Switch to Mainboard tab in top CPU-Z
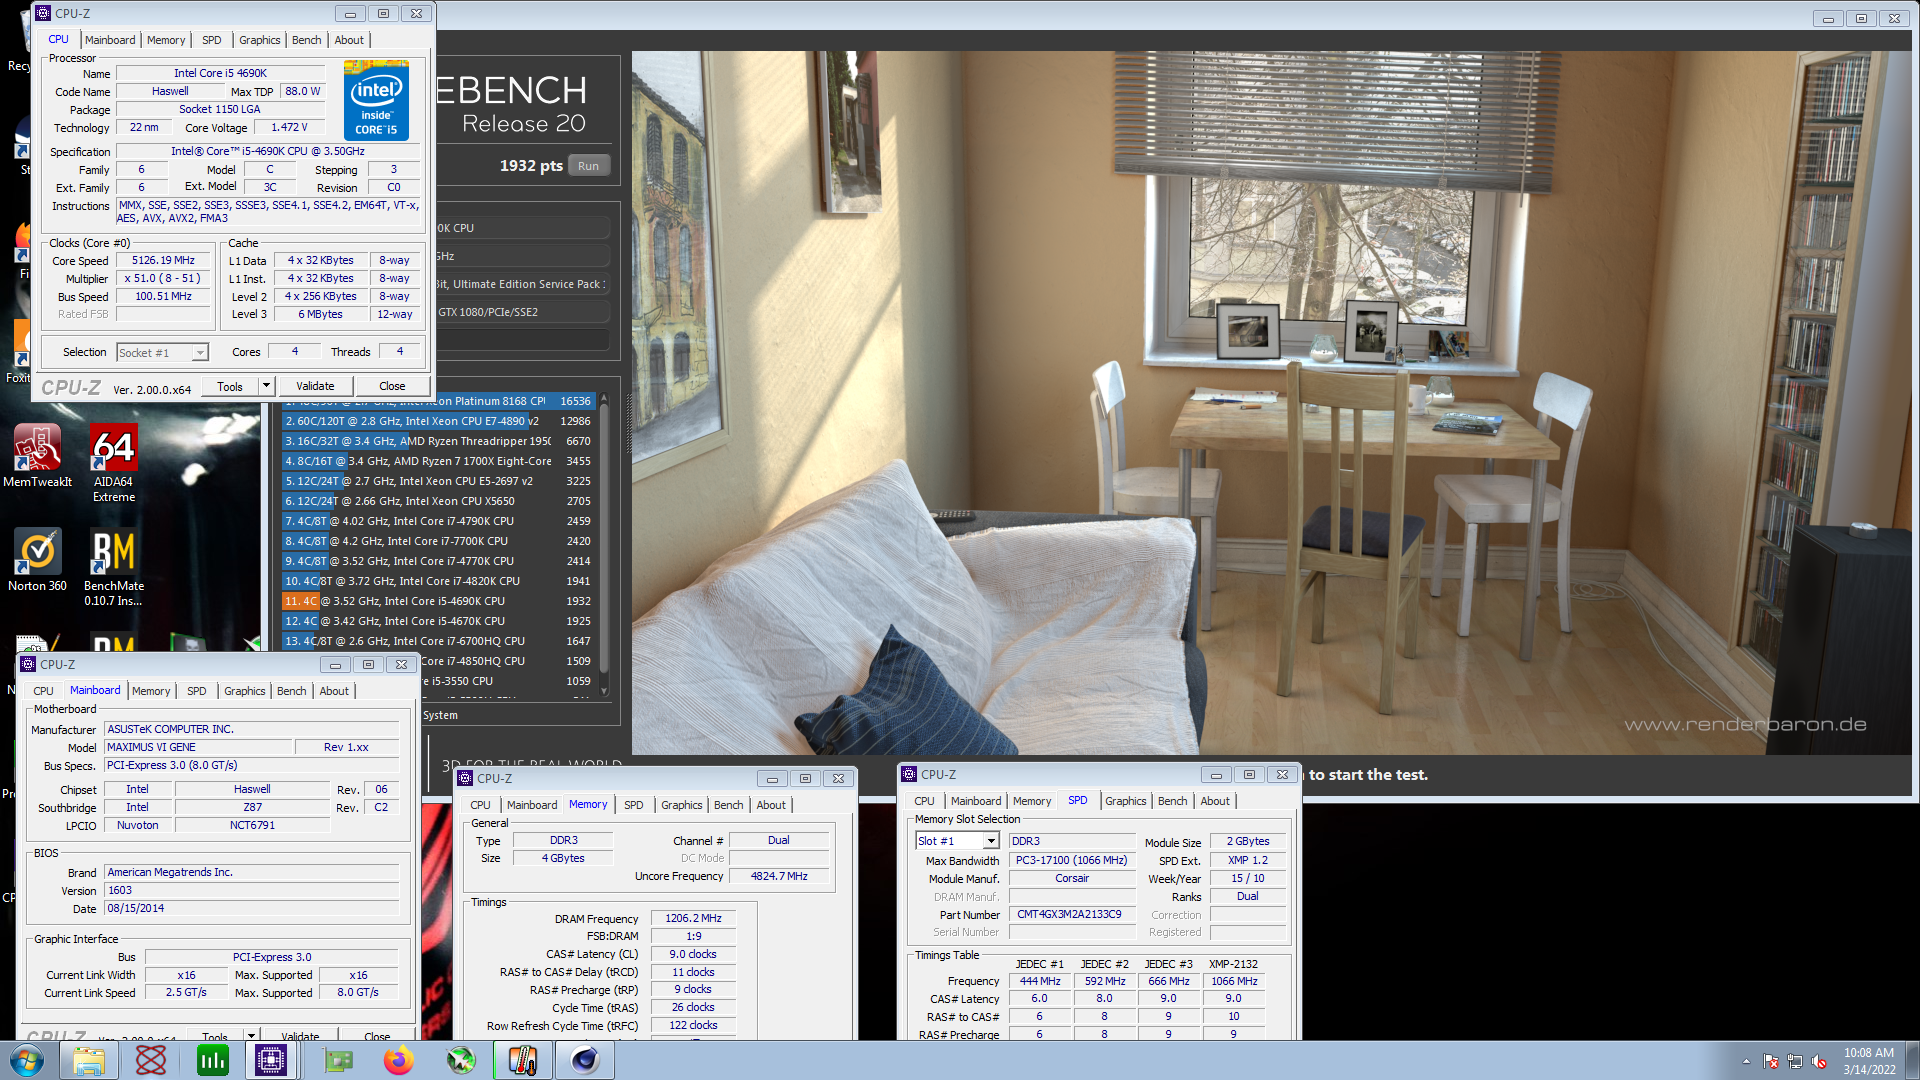This screenshot has height=1080, width=1920. (110, 40)
